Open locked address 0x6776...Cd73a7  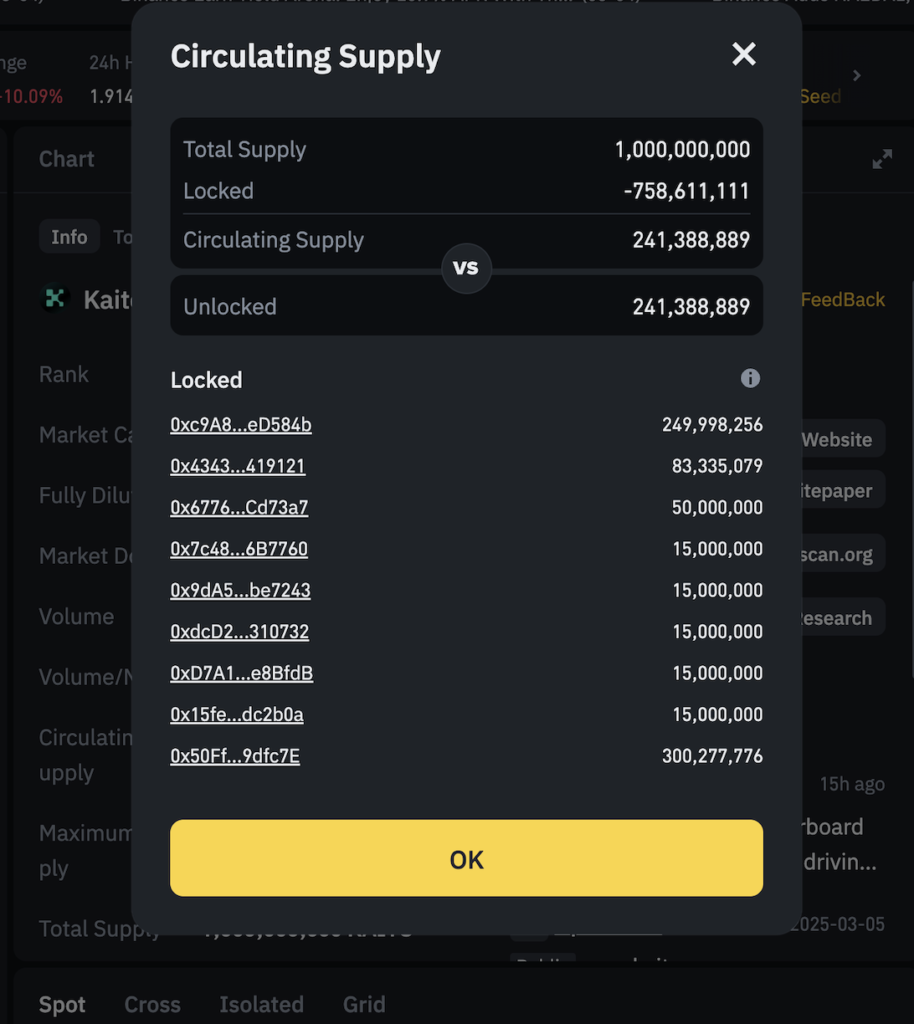pyautogui.click(x=239, y=508)
